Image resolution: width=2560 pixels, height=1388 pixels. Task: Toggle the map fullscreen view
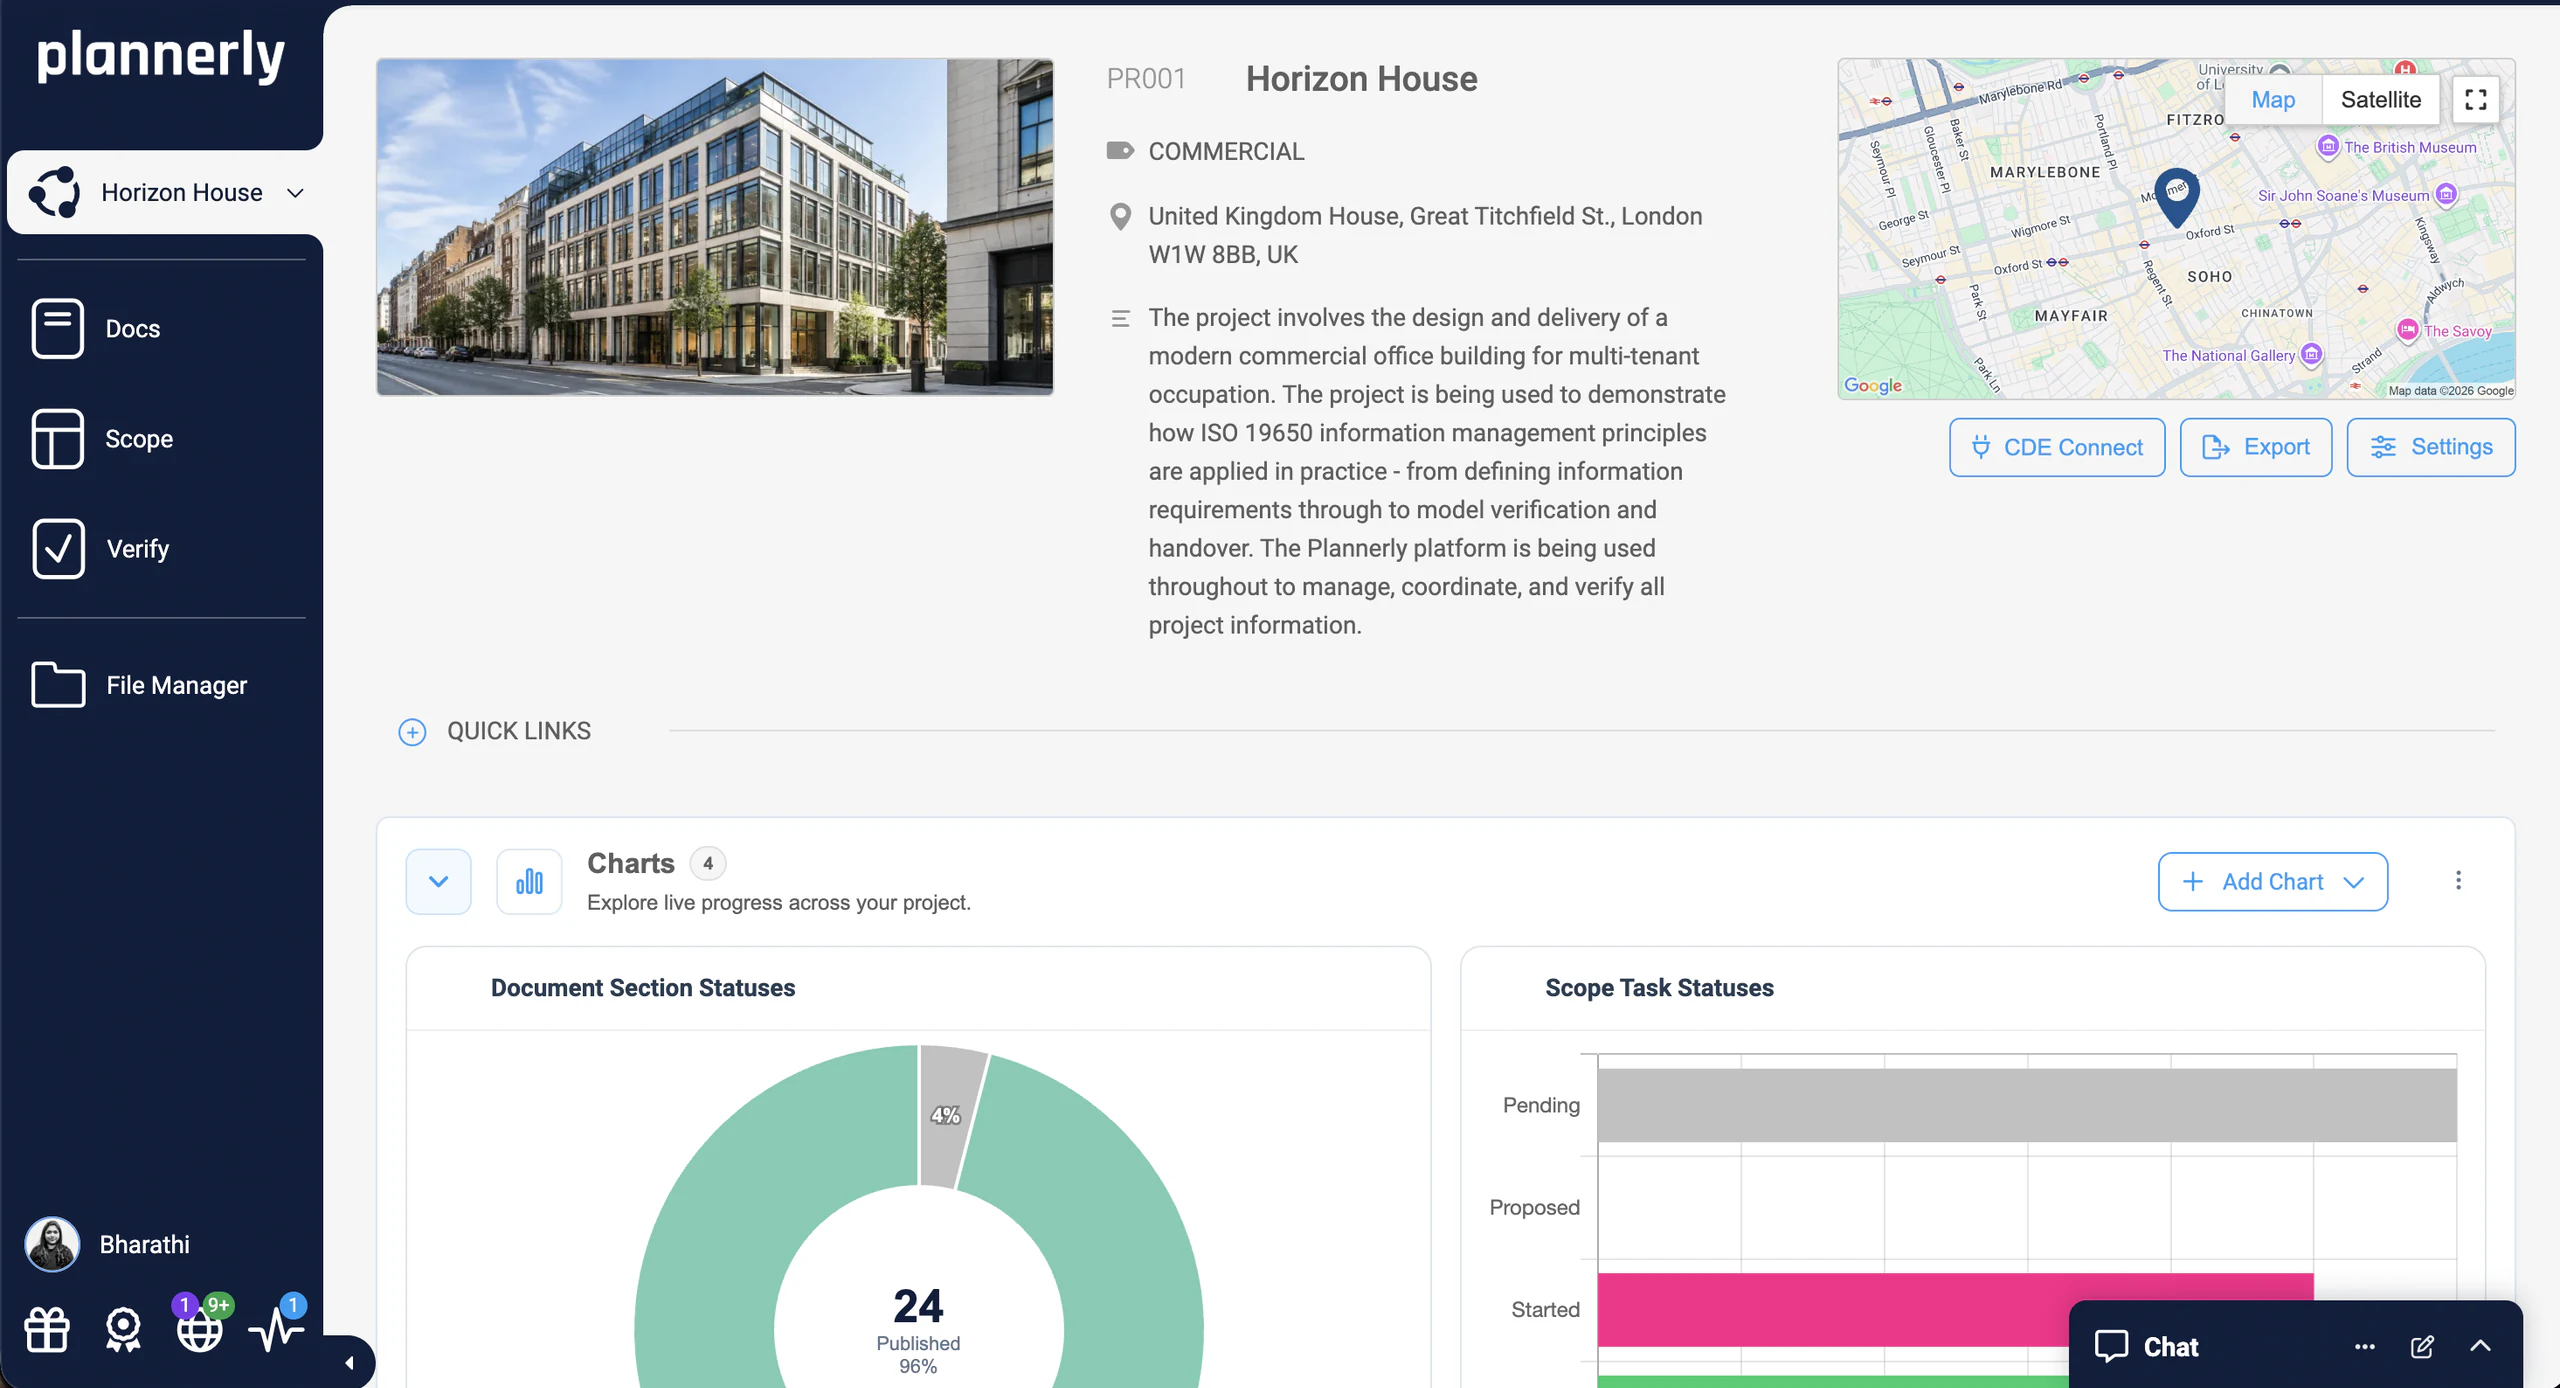coord(2476,100)
